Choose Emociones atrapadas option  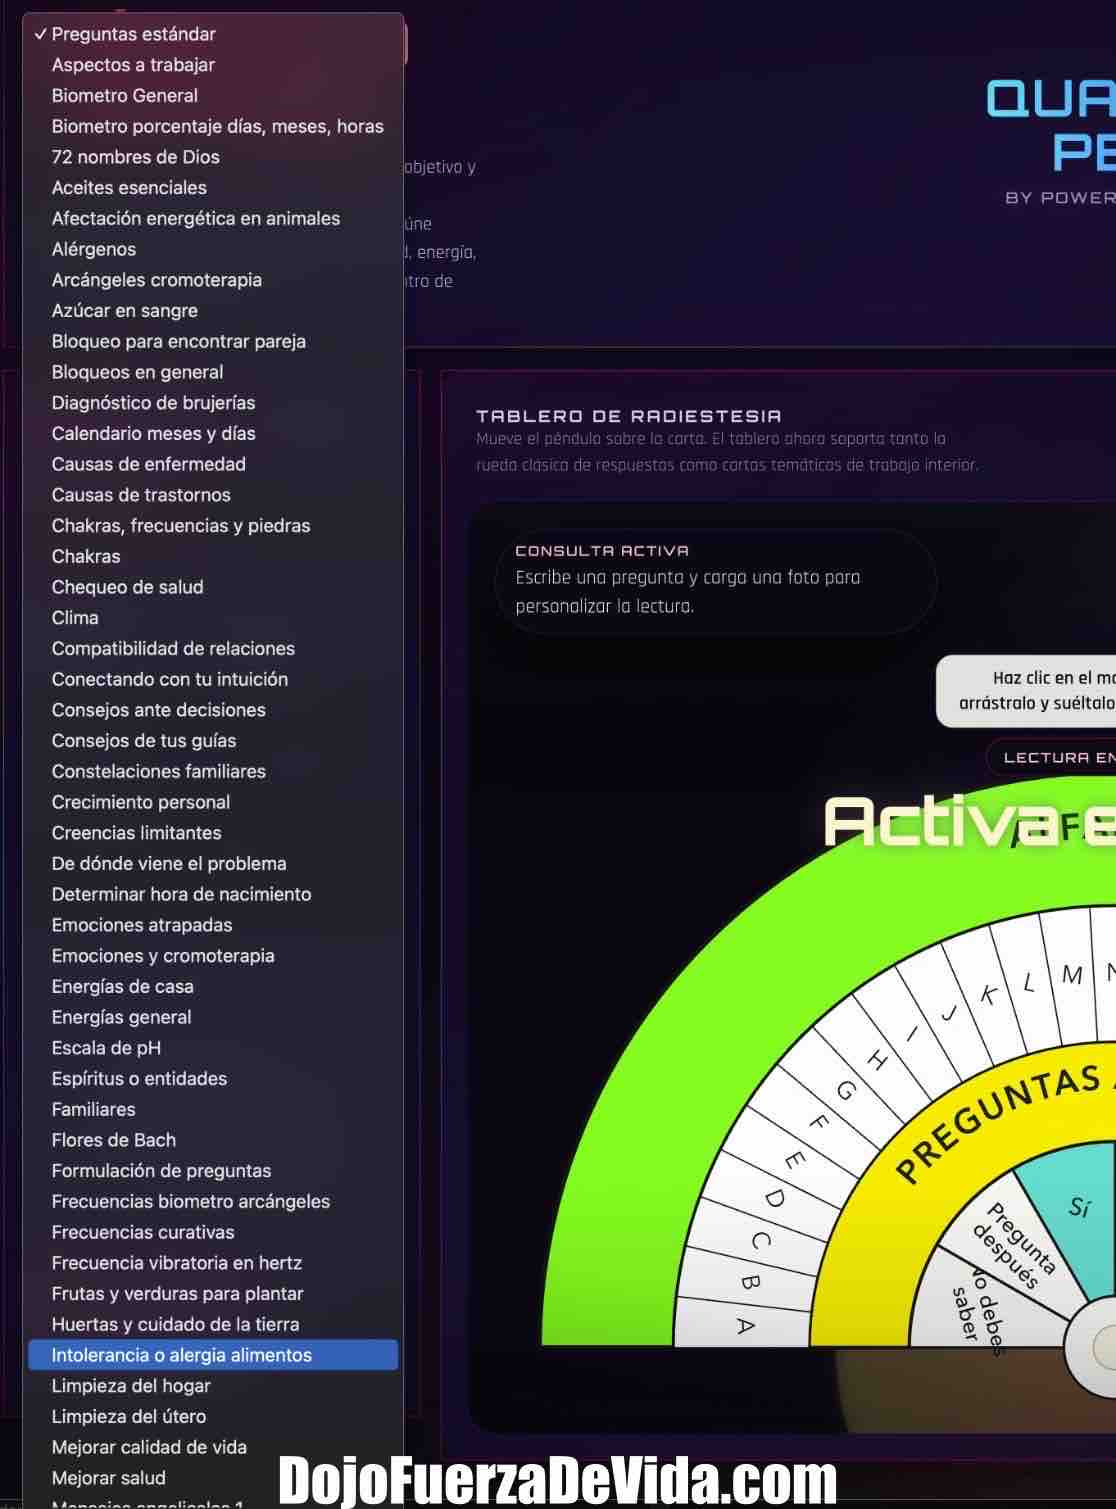(213, 926)
